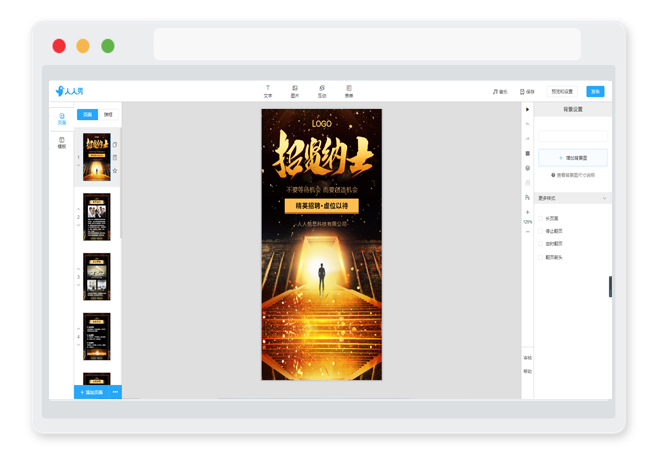Move page 4 down with the chevron

pyautogui.click(x=78, y=344)
